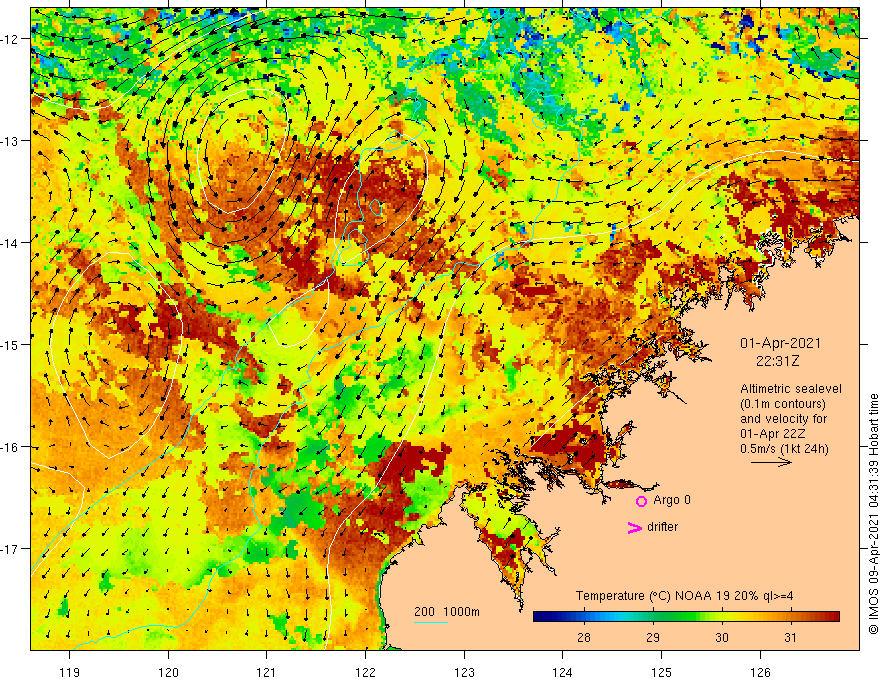Click the IMOS copyright timestamp text
Viewport: 880px width, 680px height.
[x=873, y=514]
